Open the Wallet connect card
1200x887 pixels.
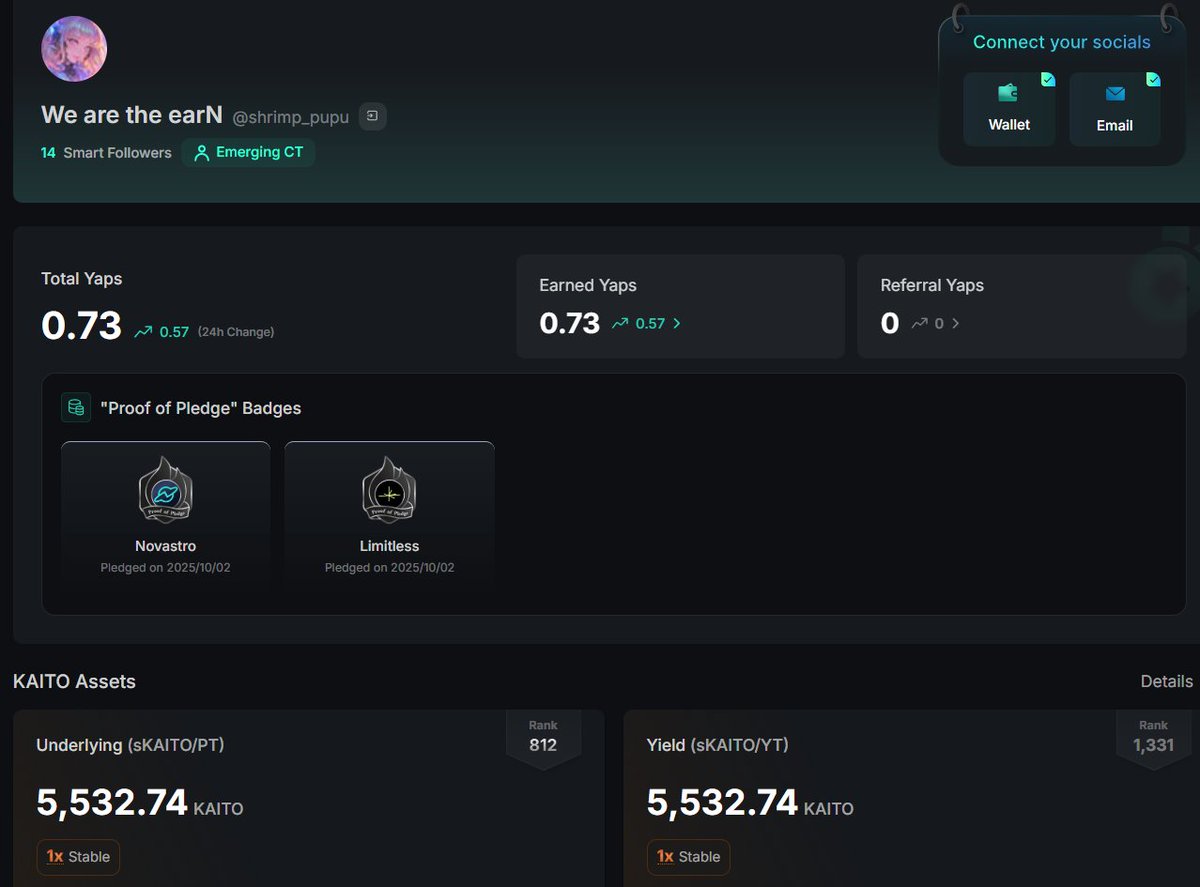pyautogui.click(x=1009, y=109)
